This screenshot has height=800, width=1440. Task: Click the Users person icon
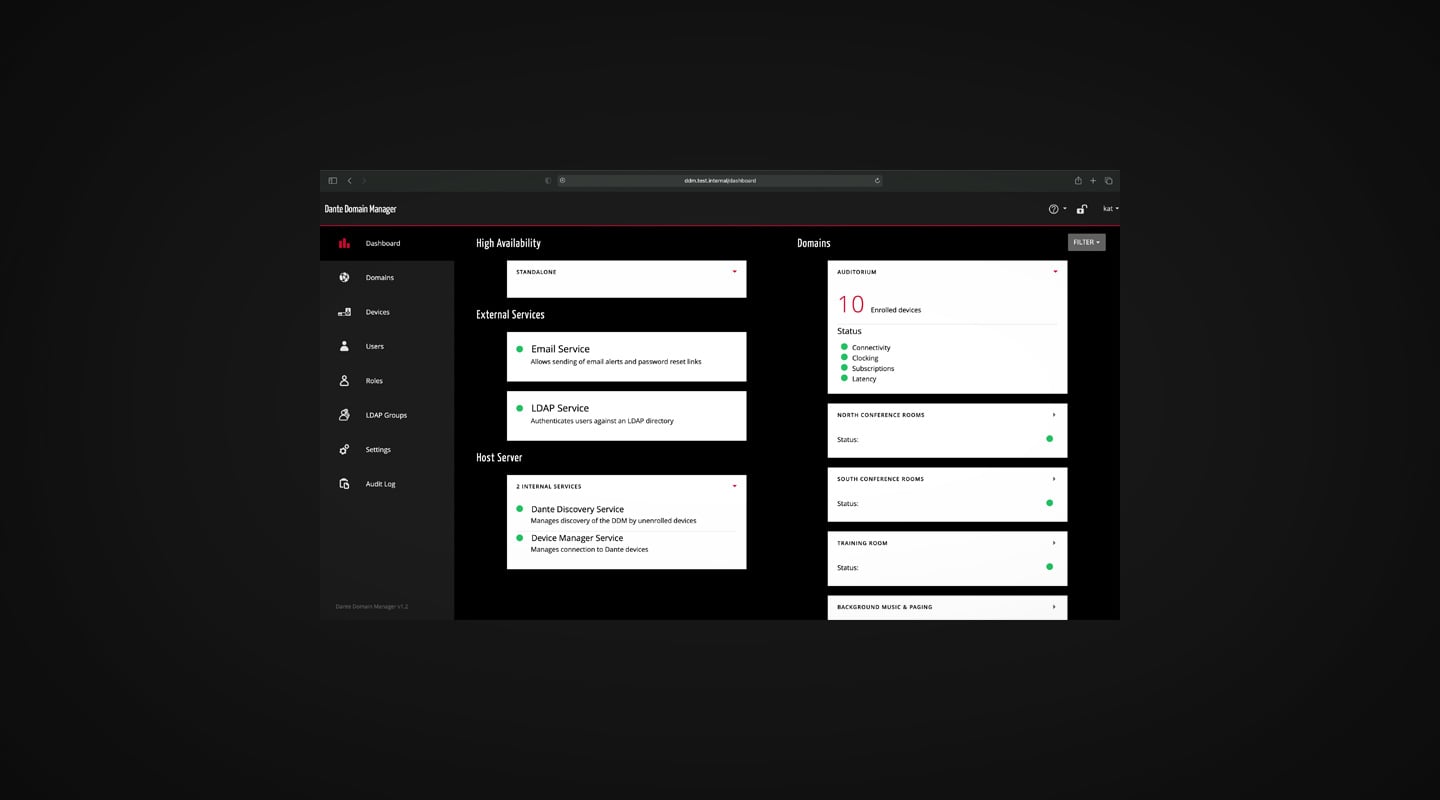pos(344,346)
